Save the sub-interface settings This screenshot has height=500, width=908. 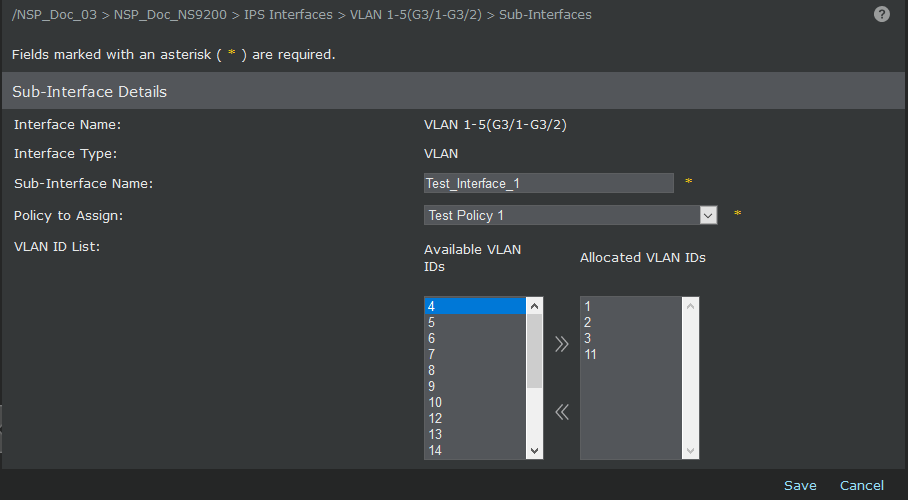click(x=800, y=486)
